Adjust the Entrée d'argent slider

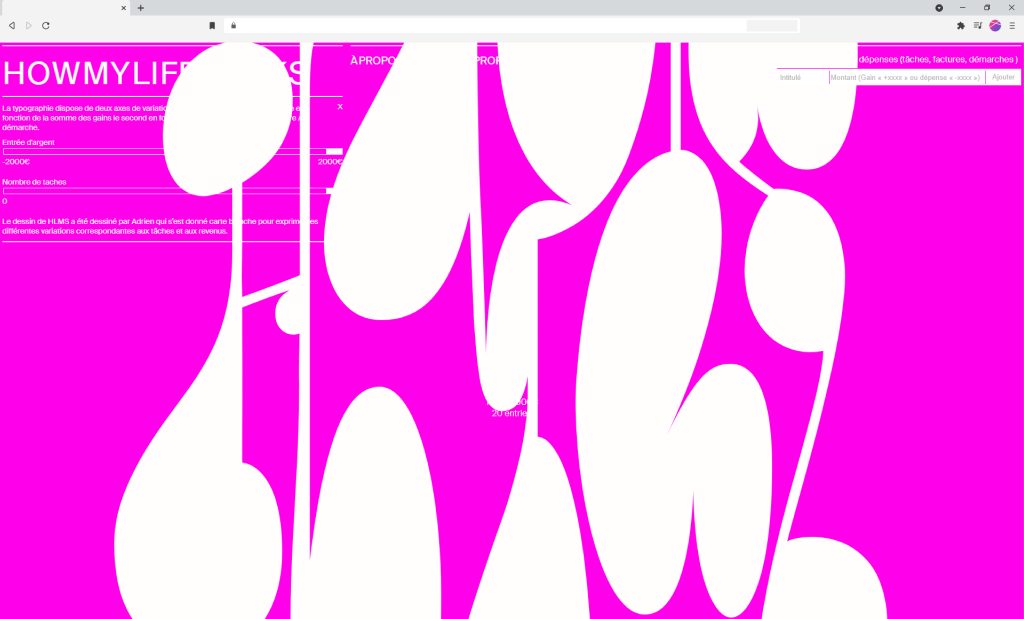tap(172, 151)
